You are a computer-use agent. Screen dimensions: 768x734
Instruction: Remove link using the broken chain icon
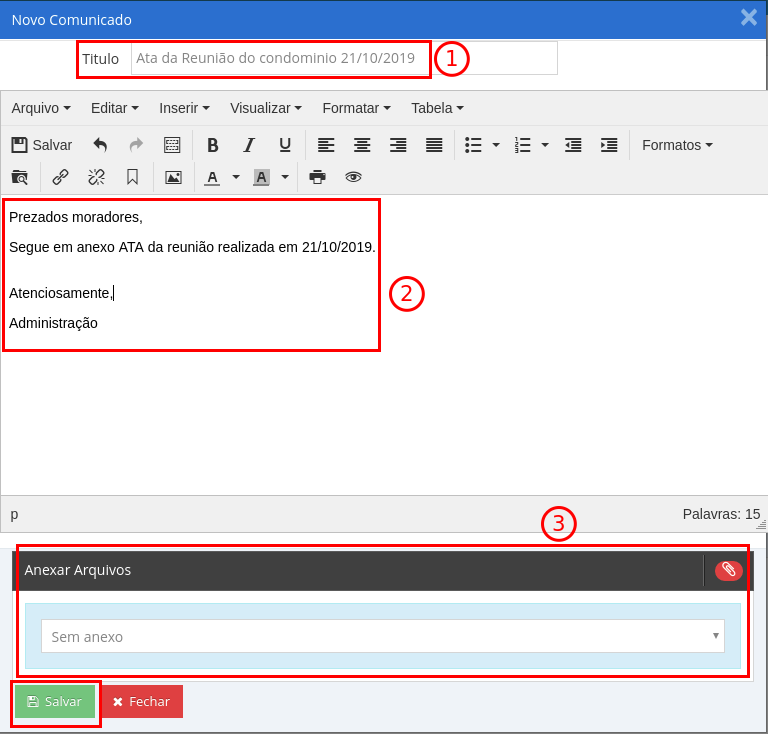pos(96,177)
